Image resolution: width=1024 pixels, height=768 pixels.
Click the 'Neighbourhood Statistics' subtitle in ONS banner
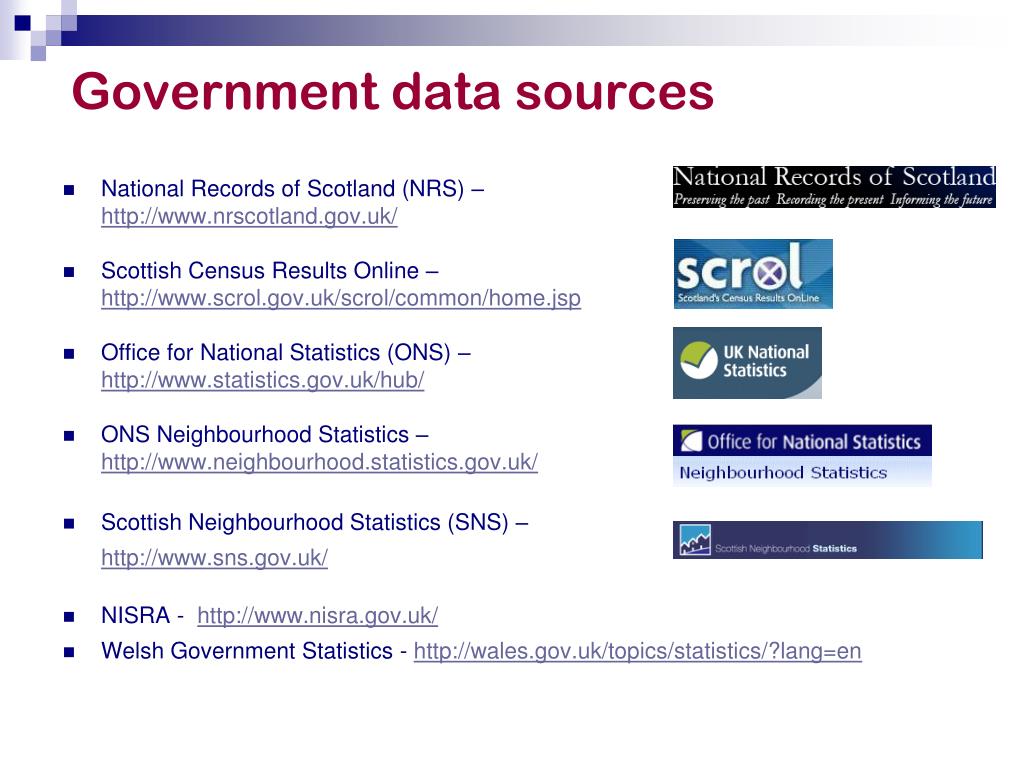pos(783,472)
